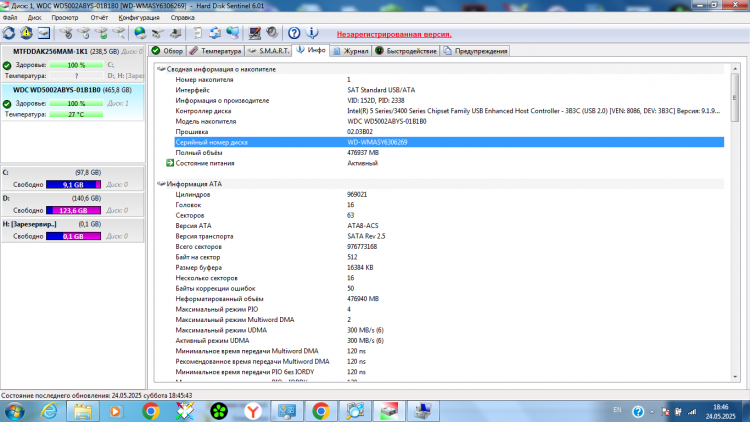Open the yellow warning alert toolbar icon
This screenshot has height=422, width=750.
click(x=26, y=33)
